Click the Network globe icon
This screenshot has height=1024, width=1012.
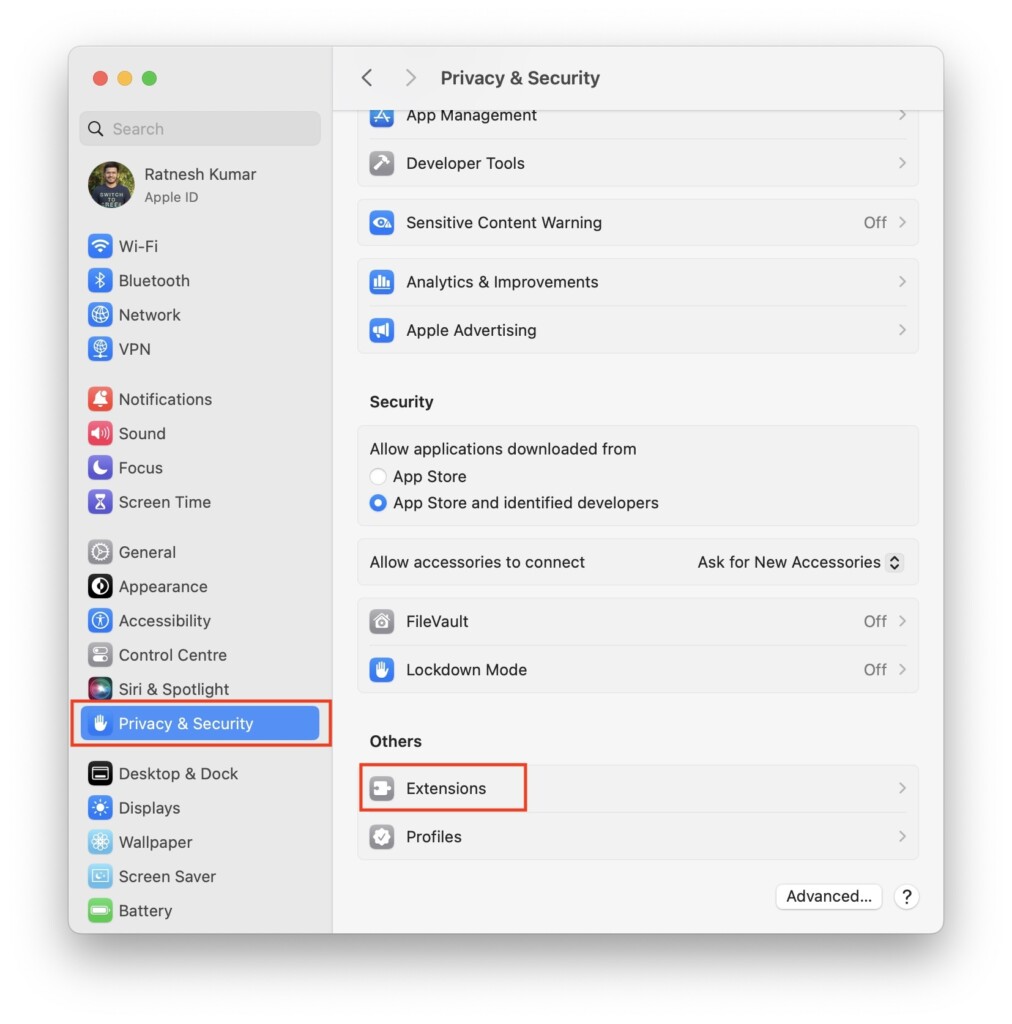coord(100,315)
